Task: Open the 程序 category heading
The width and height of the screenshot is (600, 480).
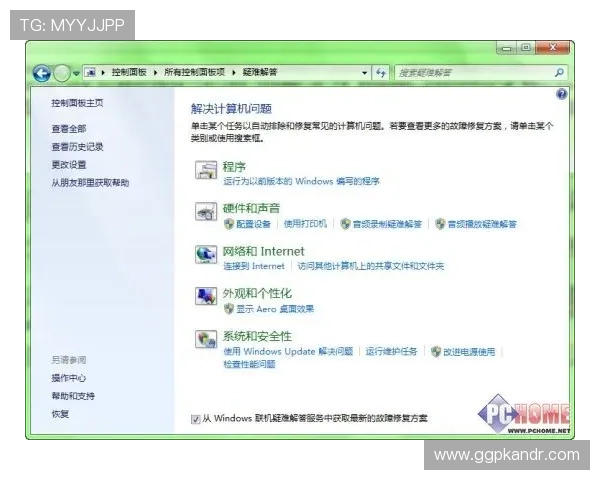Action: pyautogui.click(x=234, y=167)
